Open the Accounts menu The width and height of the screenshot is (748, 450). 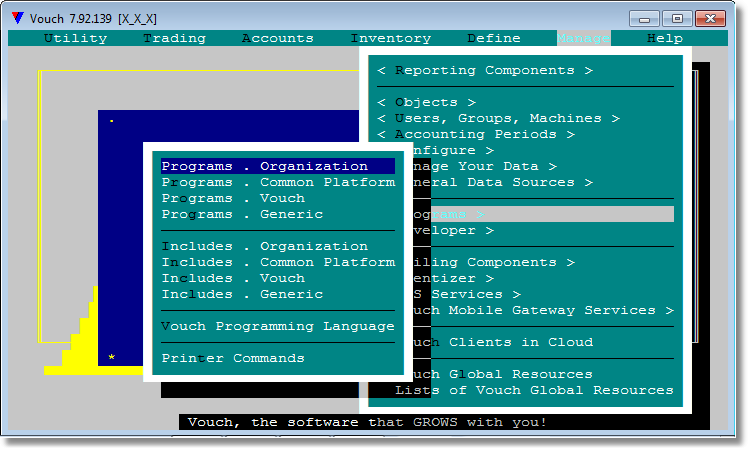(x=278, y=38)
